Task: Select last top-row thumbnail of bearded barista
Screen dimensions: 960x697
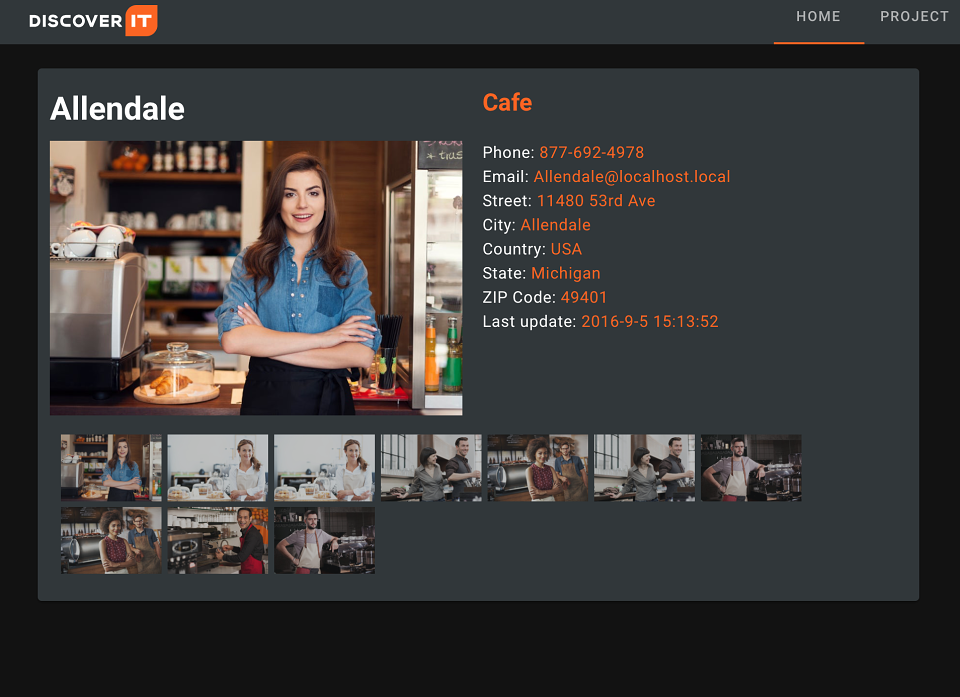Action: 751,468
